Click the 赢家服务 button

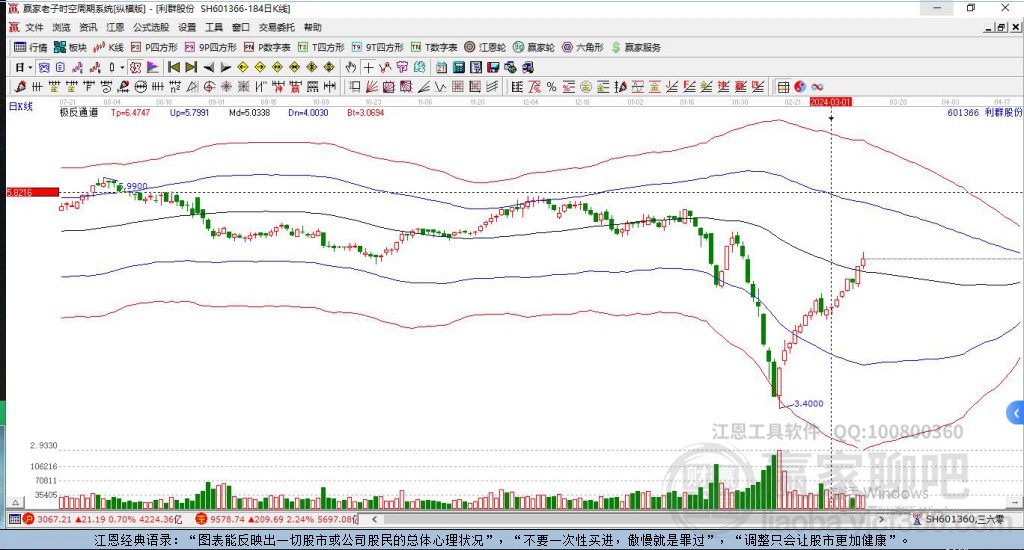636,47
